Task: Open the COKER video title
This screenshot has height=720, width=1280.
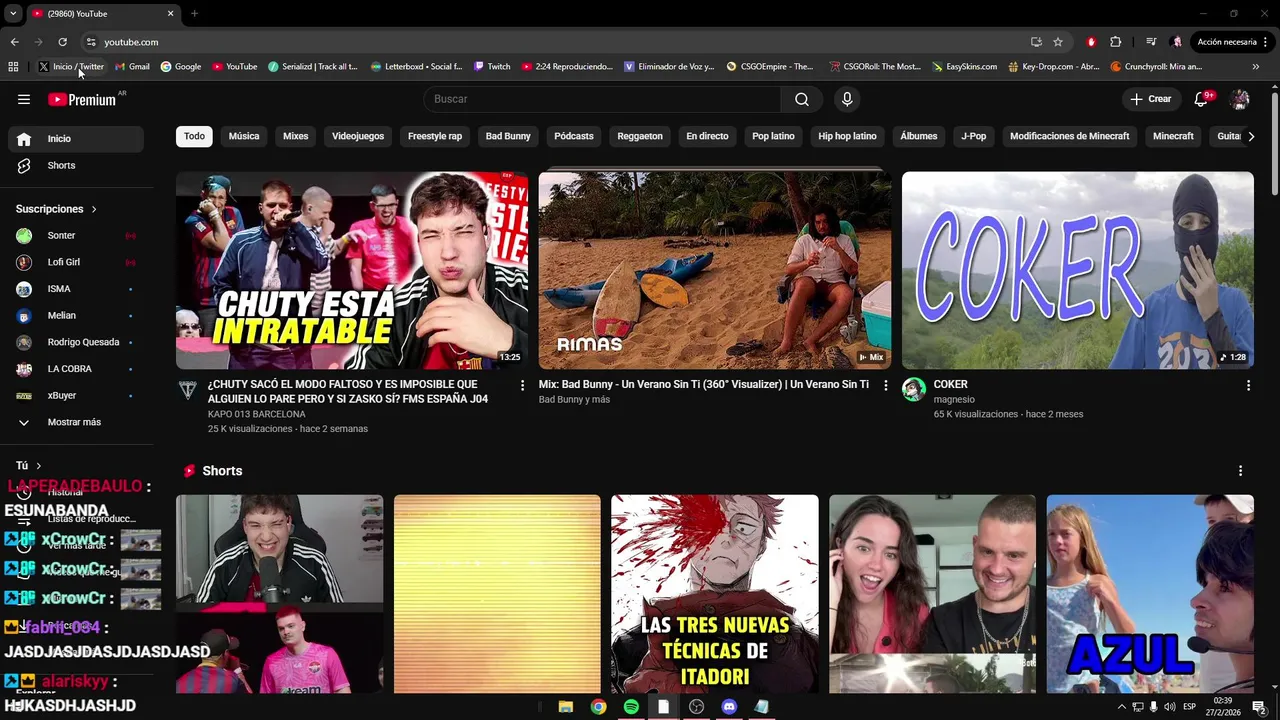Action: click(950, 384)
